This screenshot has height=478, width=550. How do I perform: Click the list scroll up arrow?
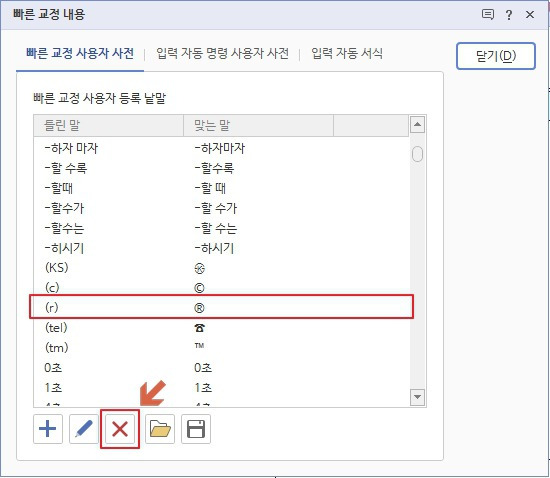point(417,124)
